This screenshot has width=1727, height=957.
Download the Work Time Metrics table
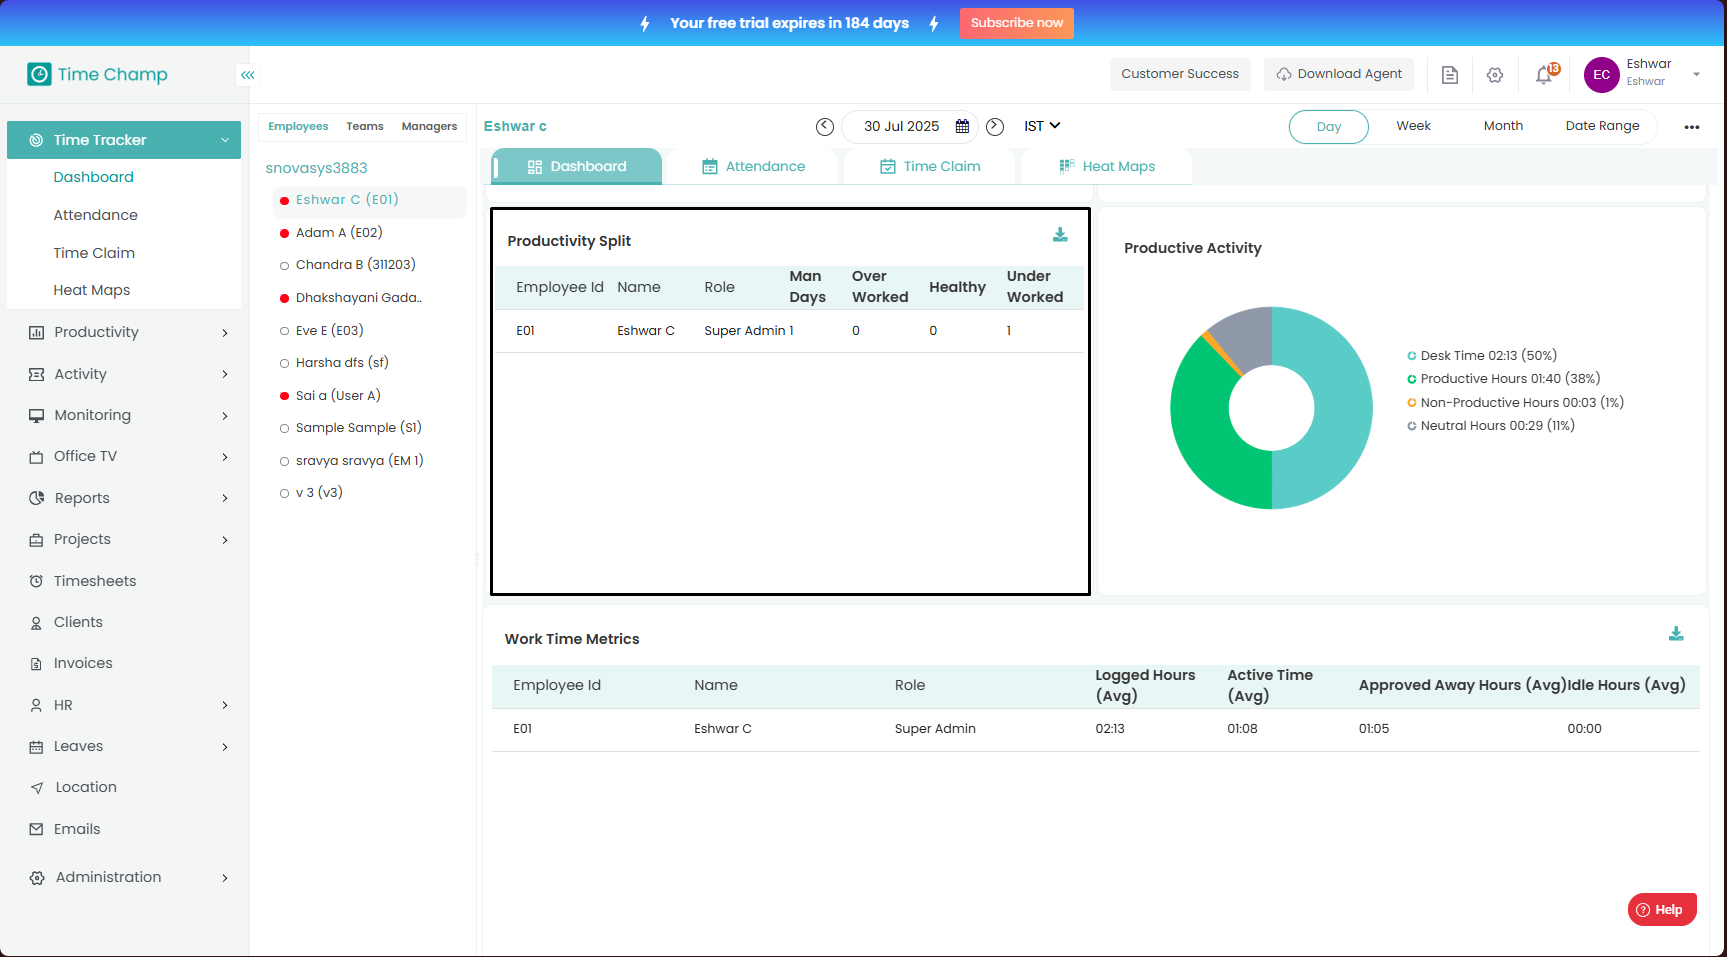coord(1676,634)
